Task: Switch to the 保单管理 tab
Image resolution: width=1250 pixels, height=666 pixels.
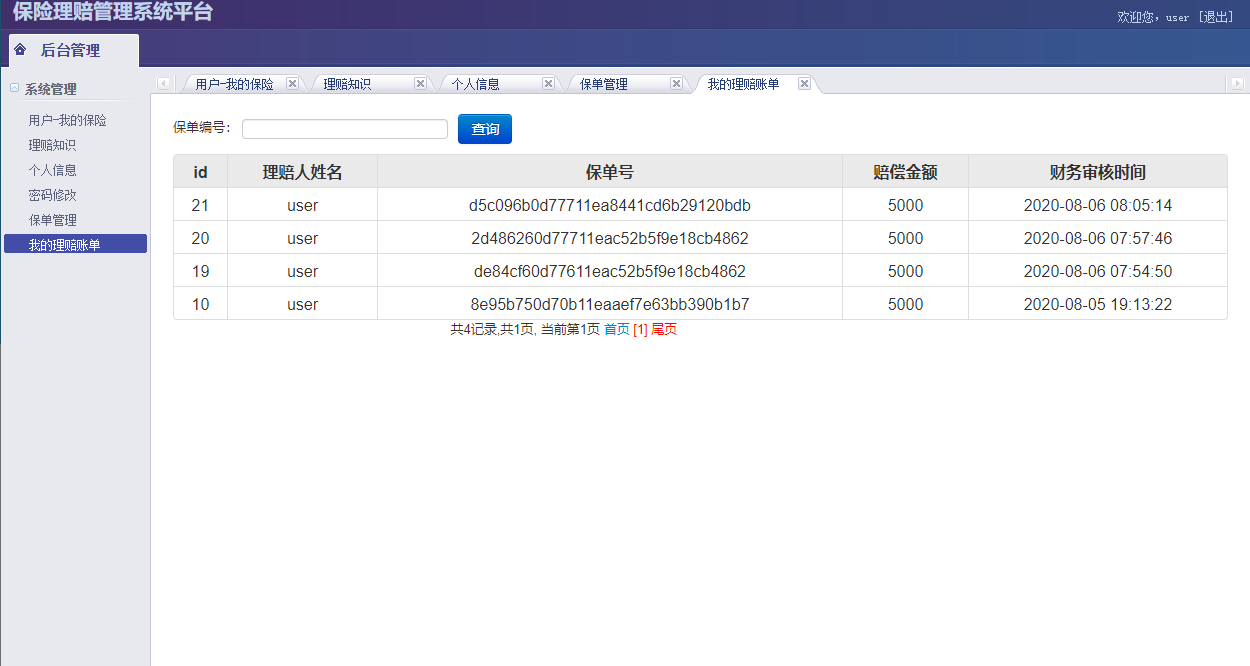Action: [603, 84]
